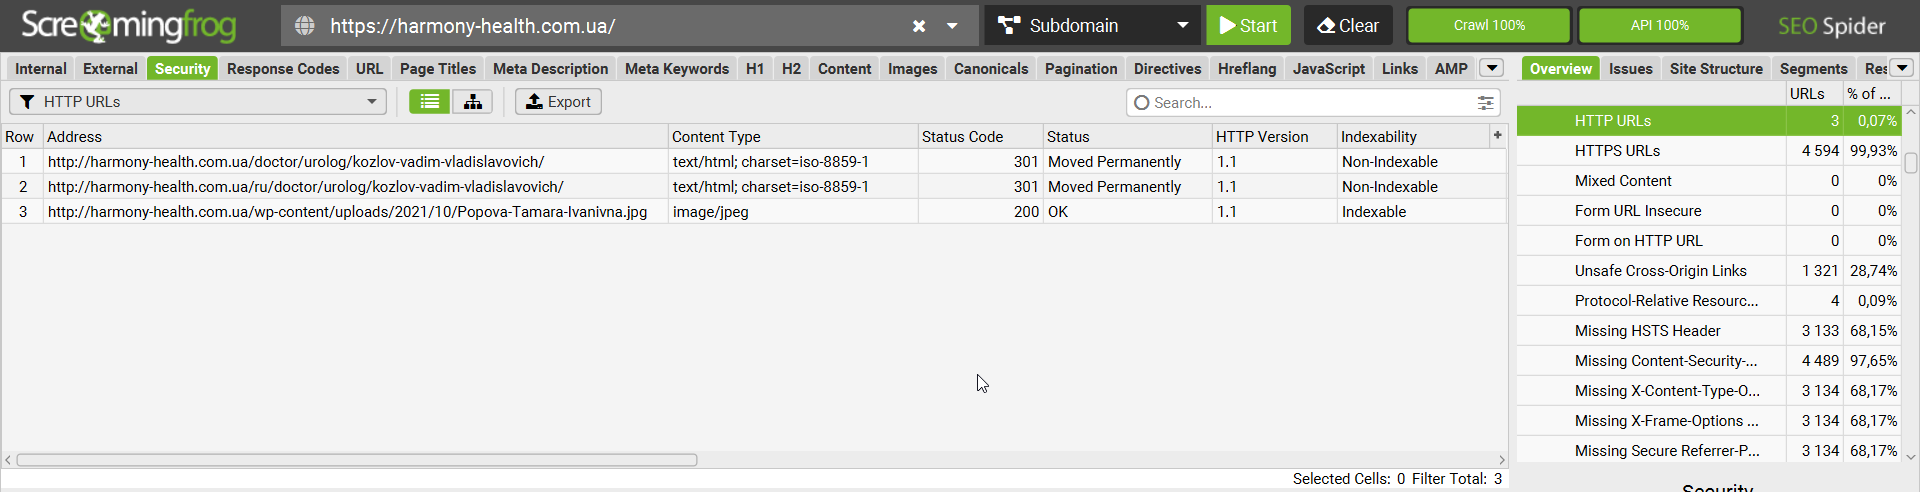Select the Security tab
The width and height of the screenshot is (1920, 492).
point(182,68)
